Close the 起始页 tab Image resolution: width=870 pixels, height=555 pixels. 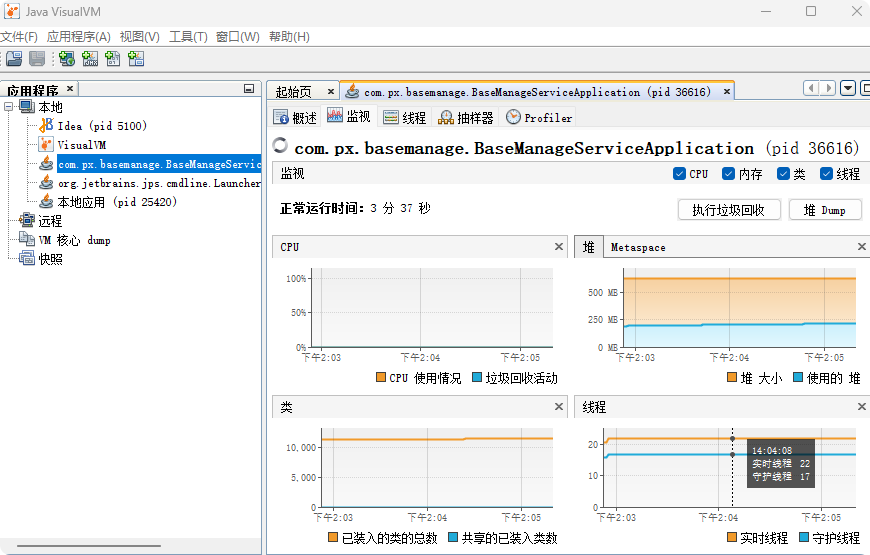coord(331,91)
